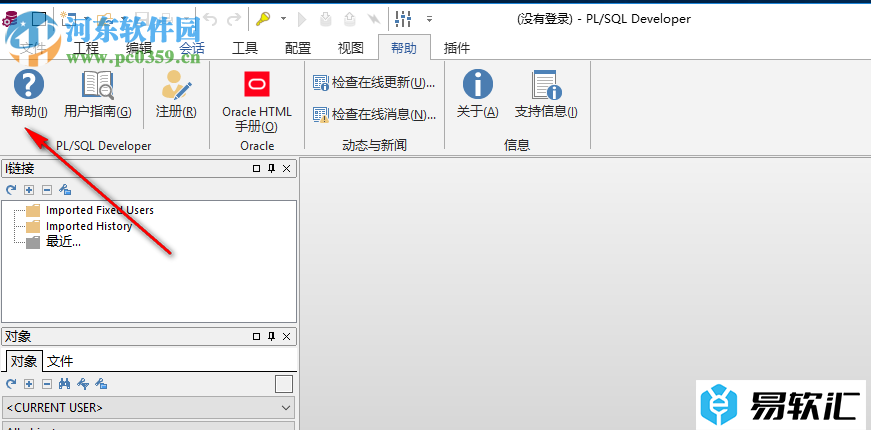Refresh the 链接 connection list
Image resolution: width=871 pixels, height=430 pixels.
tap(11, 190)
